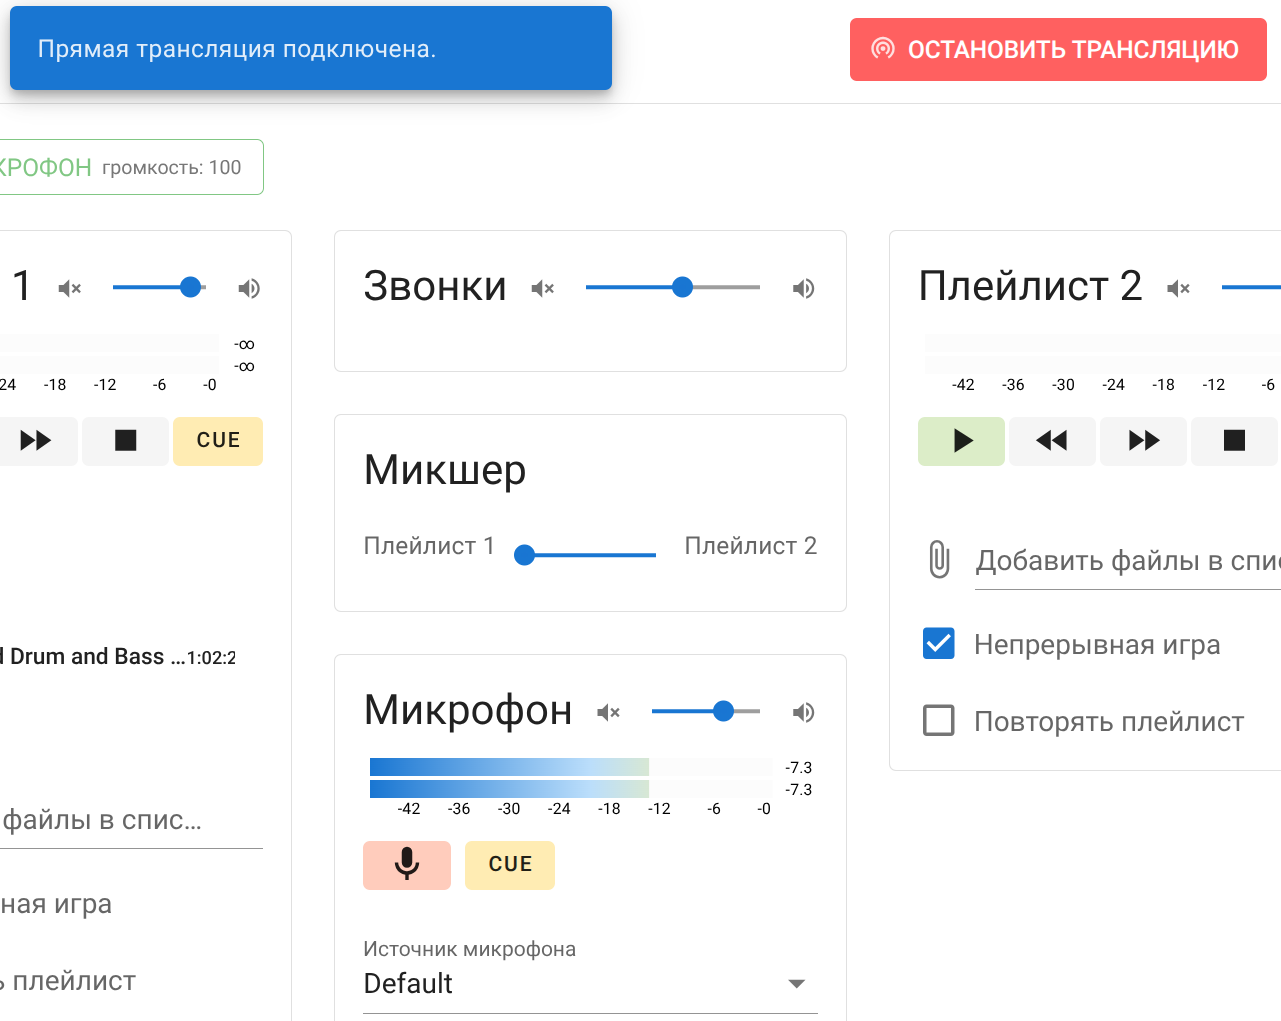Mute the Микрофон channel
Viewport: 1281px width, 1021px height.
pyautogui.click(x=608, y=712)
